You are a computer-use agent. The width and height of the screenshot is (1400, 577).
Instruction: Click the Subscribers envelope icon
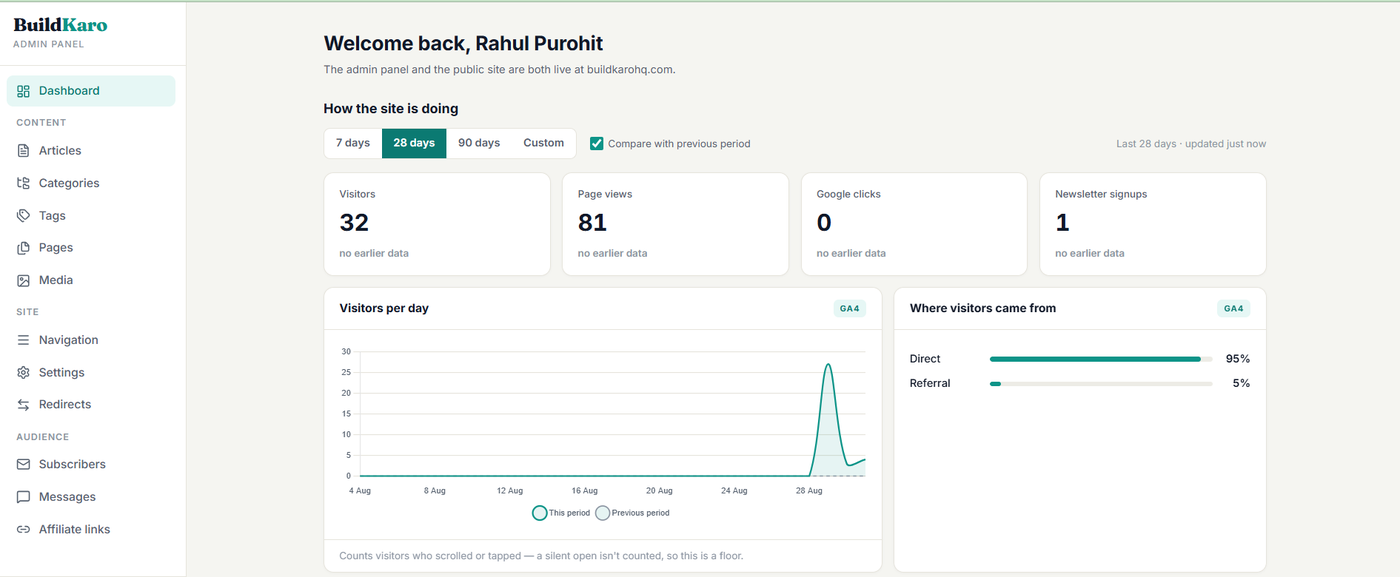[x=23, y=465]
